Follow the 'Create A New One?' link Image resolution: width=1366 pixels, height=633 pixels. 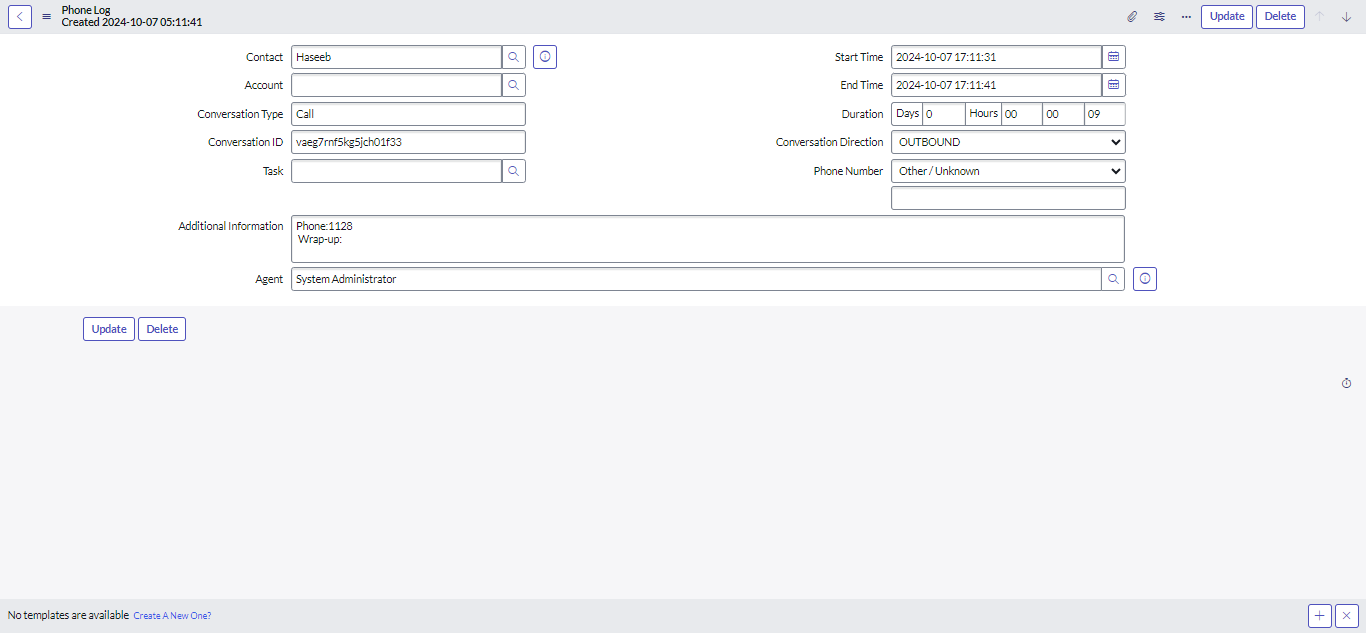[172, 616]
